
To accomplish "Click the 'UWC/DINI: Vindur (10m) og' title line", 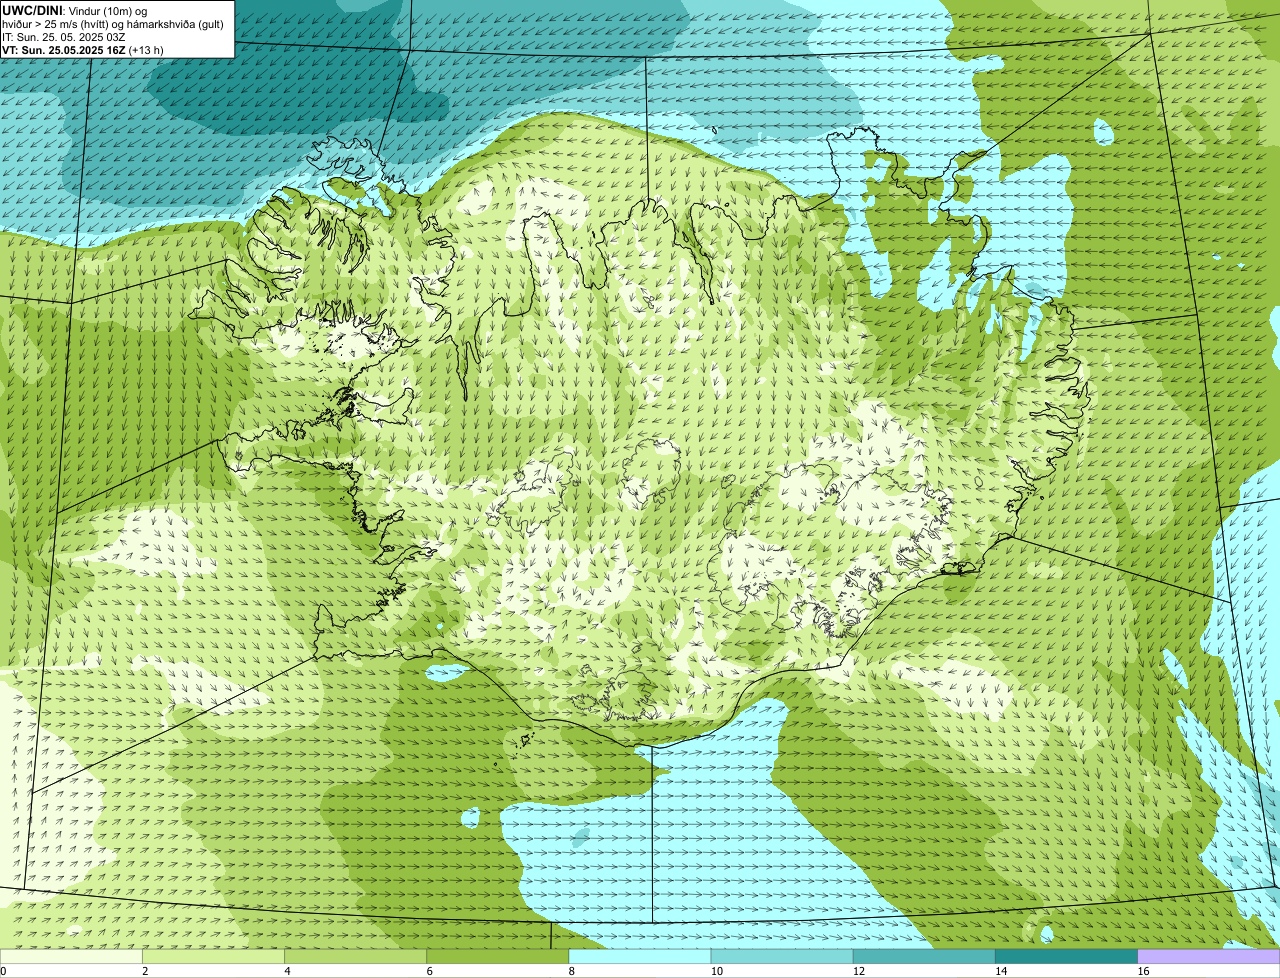I will (x=75, y=10).
